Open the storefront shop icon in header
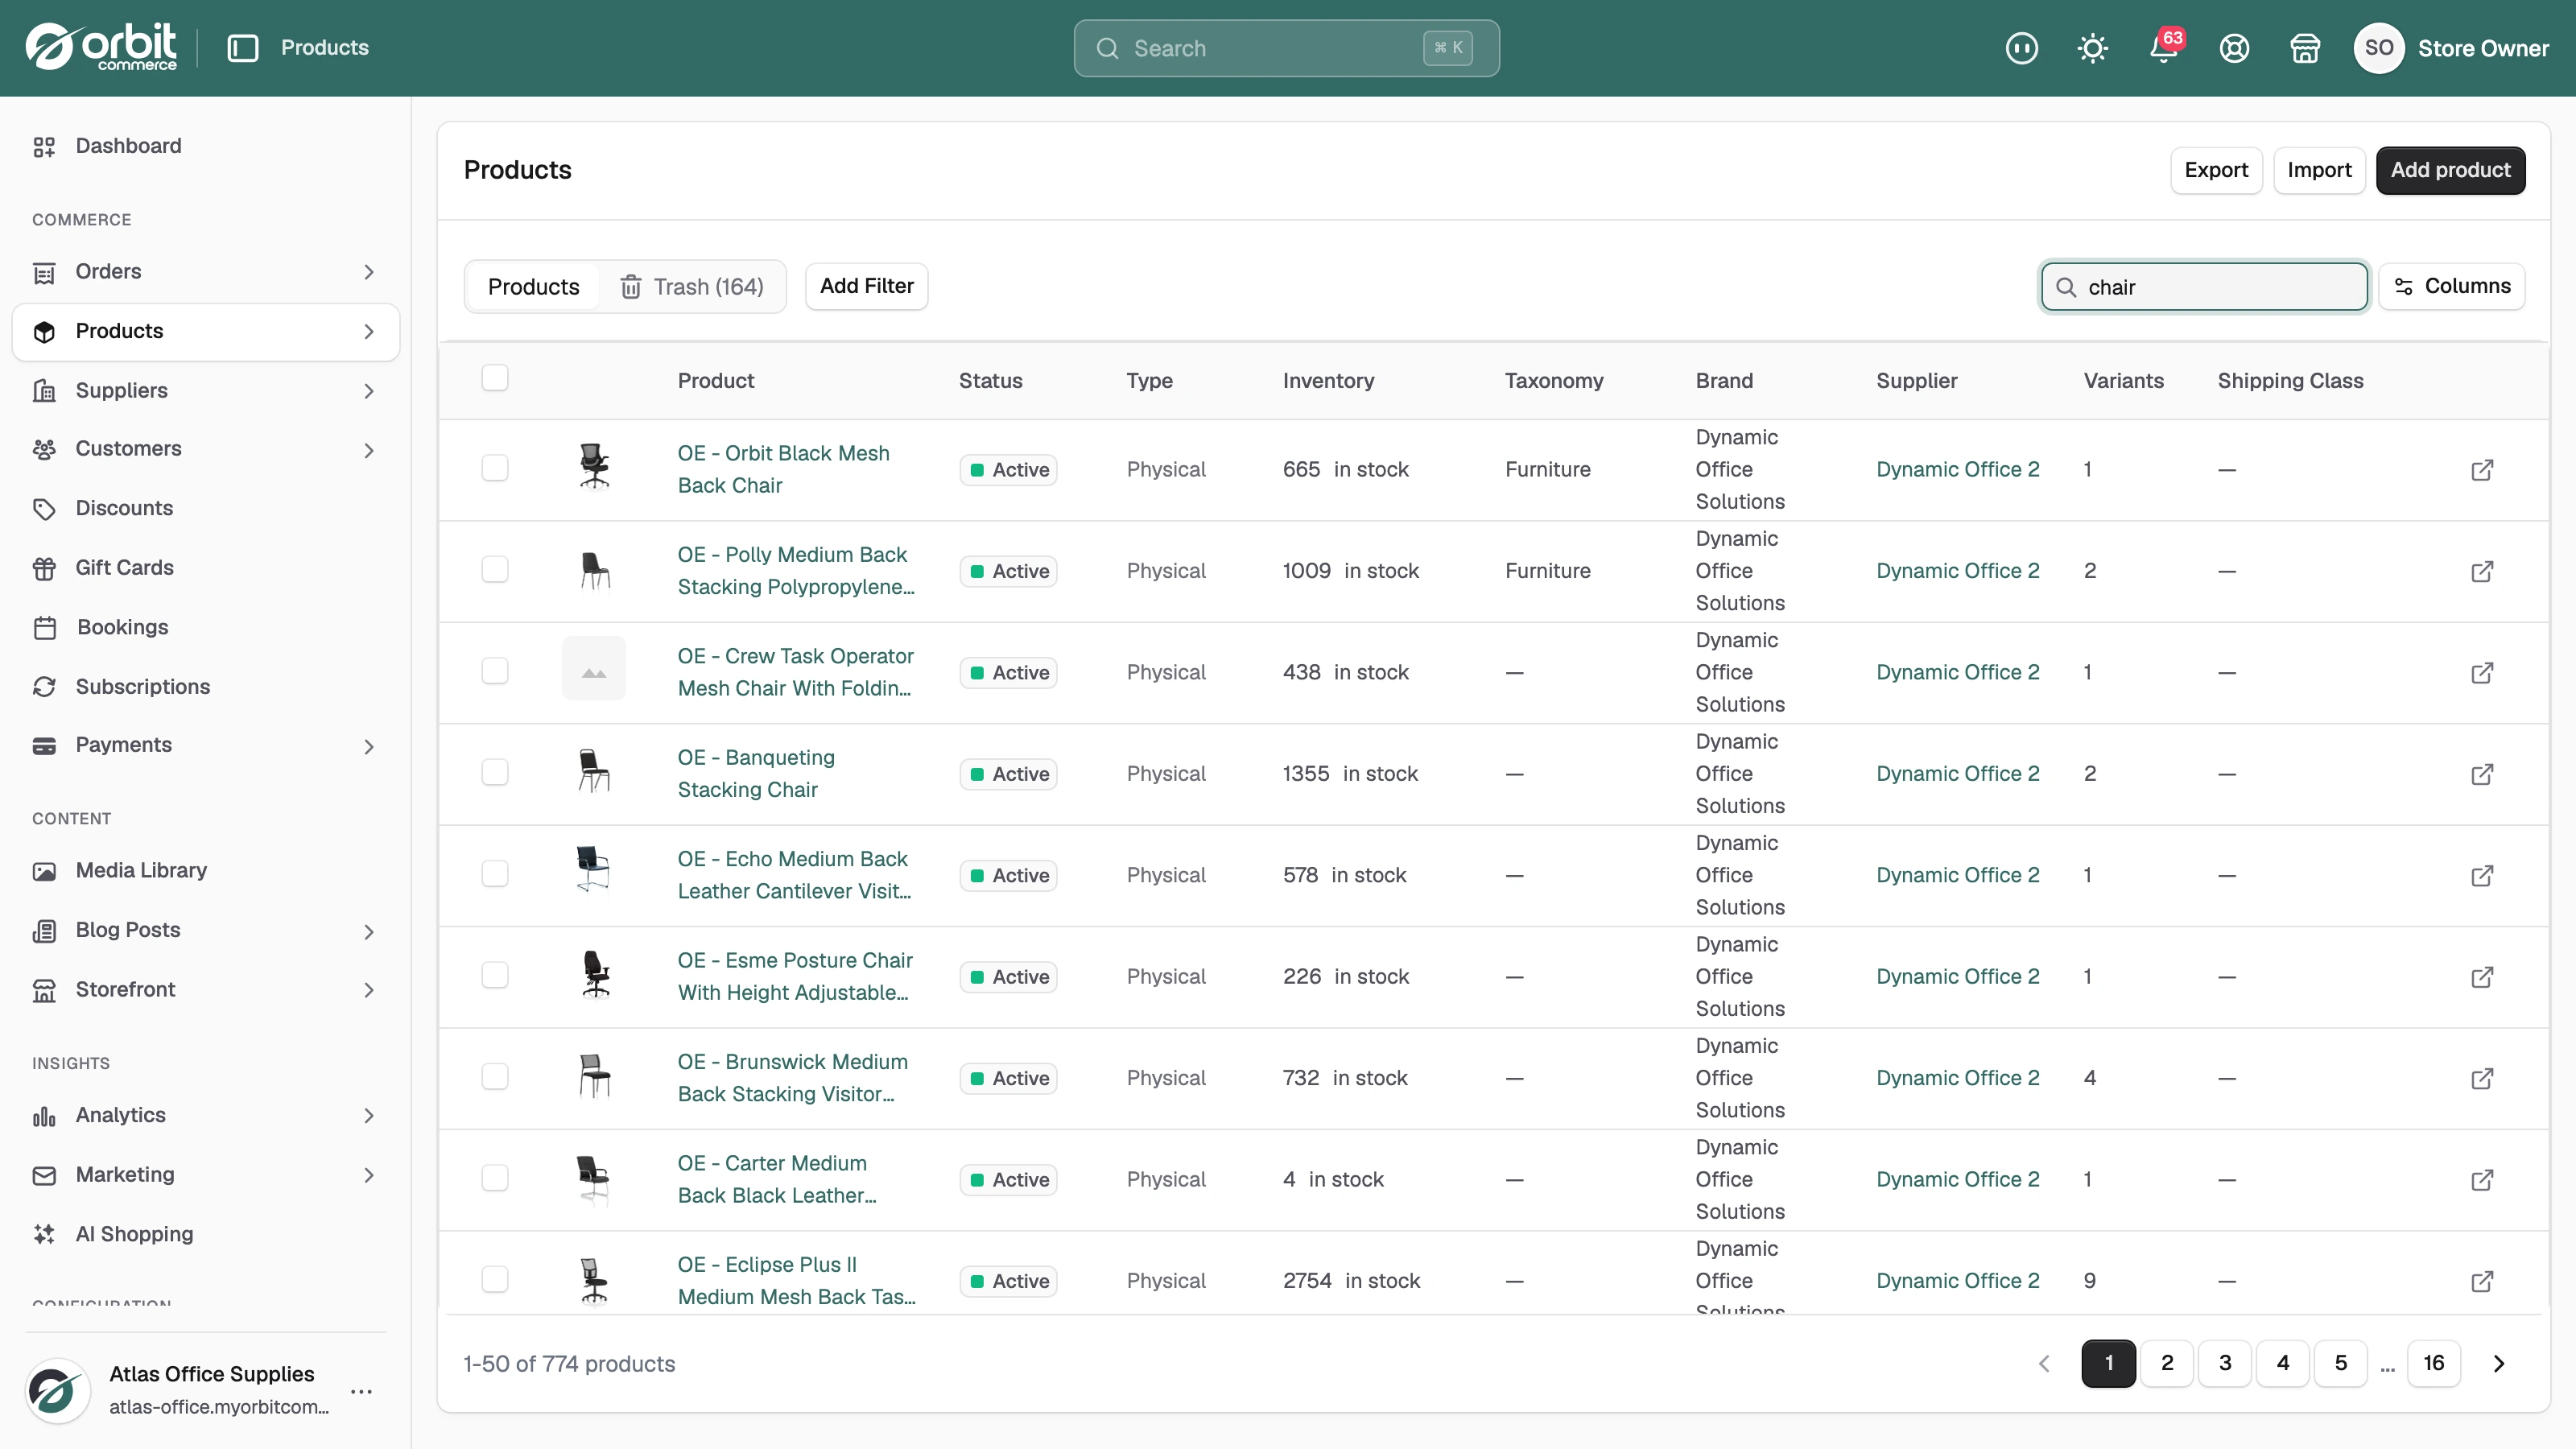The height and width of the screenshot is (1449, 2576). pos(2305,48)
